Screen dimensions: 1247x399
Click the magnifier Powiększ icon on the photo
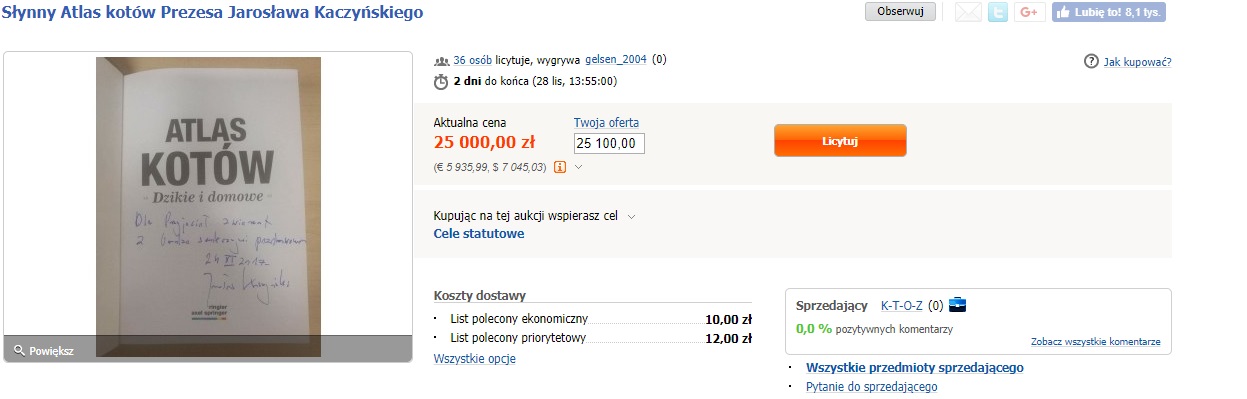tap(19, 351)
